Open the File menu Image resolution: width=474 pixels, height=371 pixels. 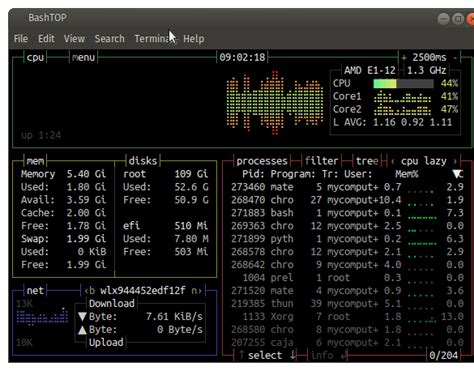pyautogui.click(x=21, y=39)
